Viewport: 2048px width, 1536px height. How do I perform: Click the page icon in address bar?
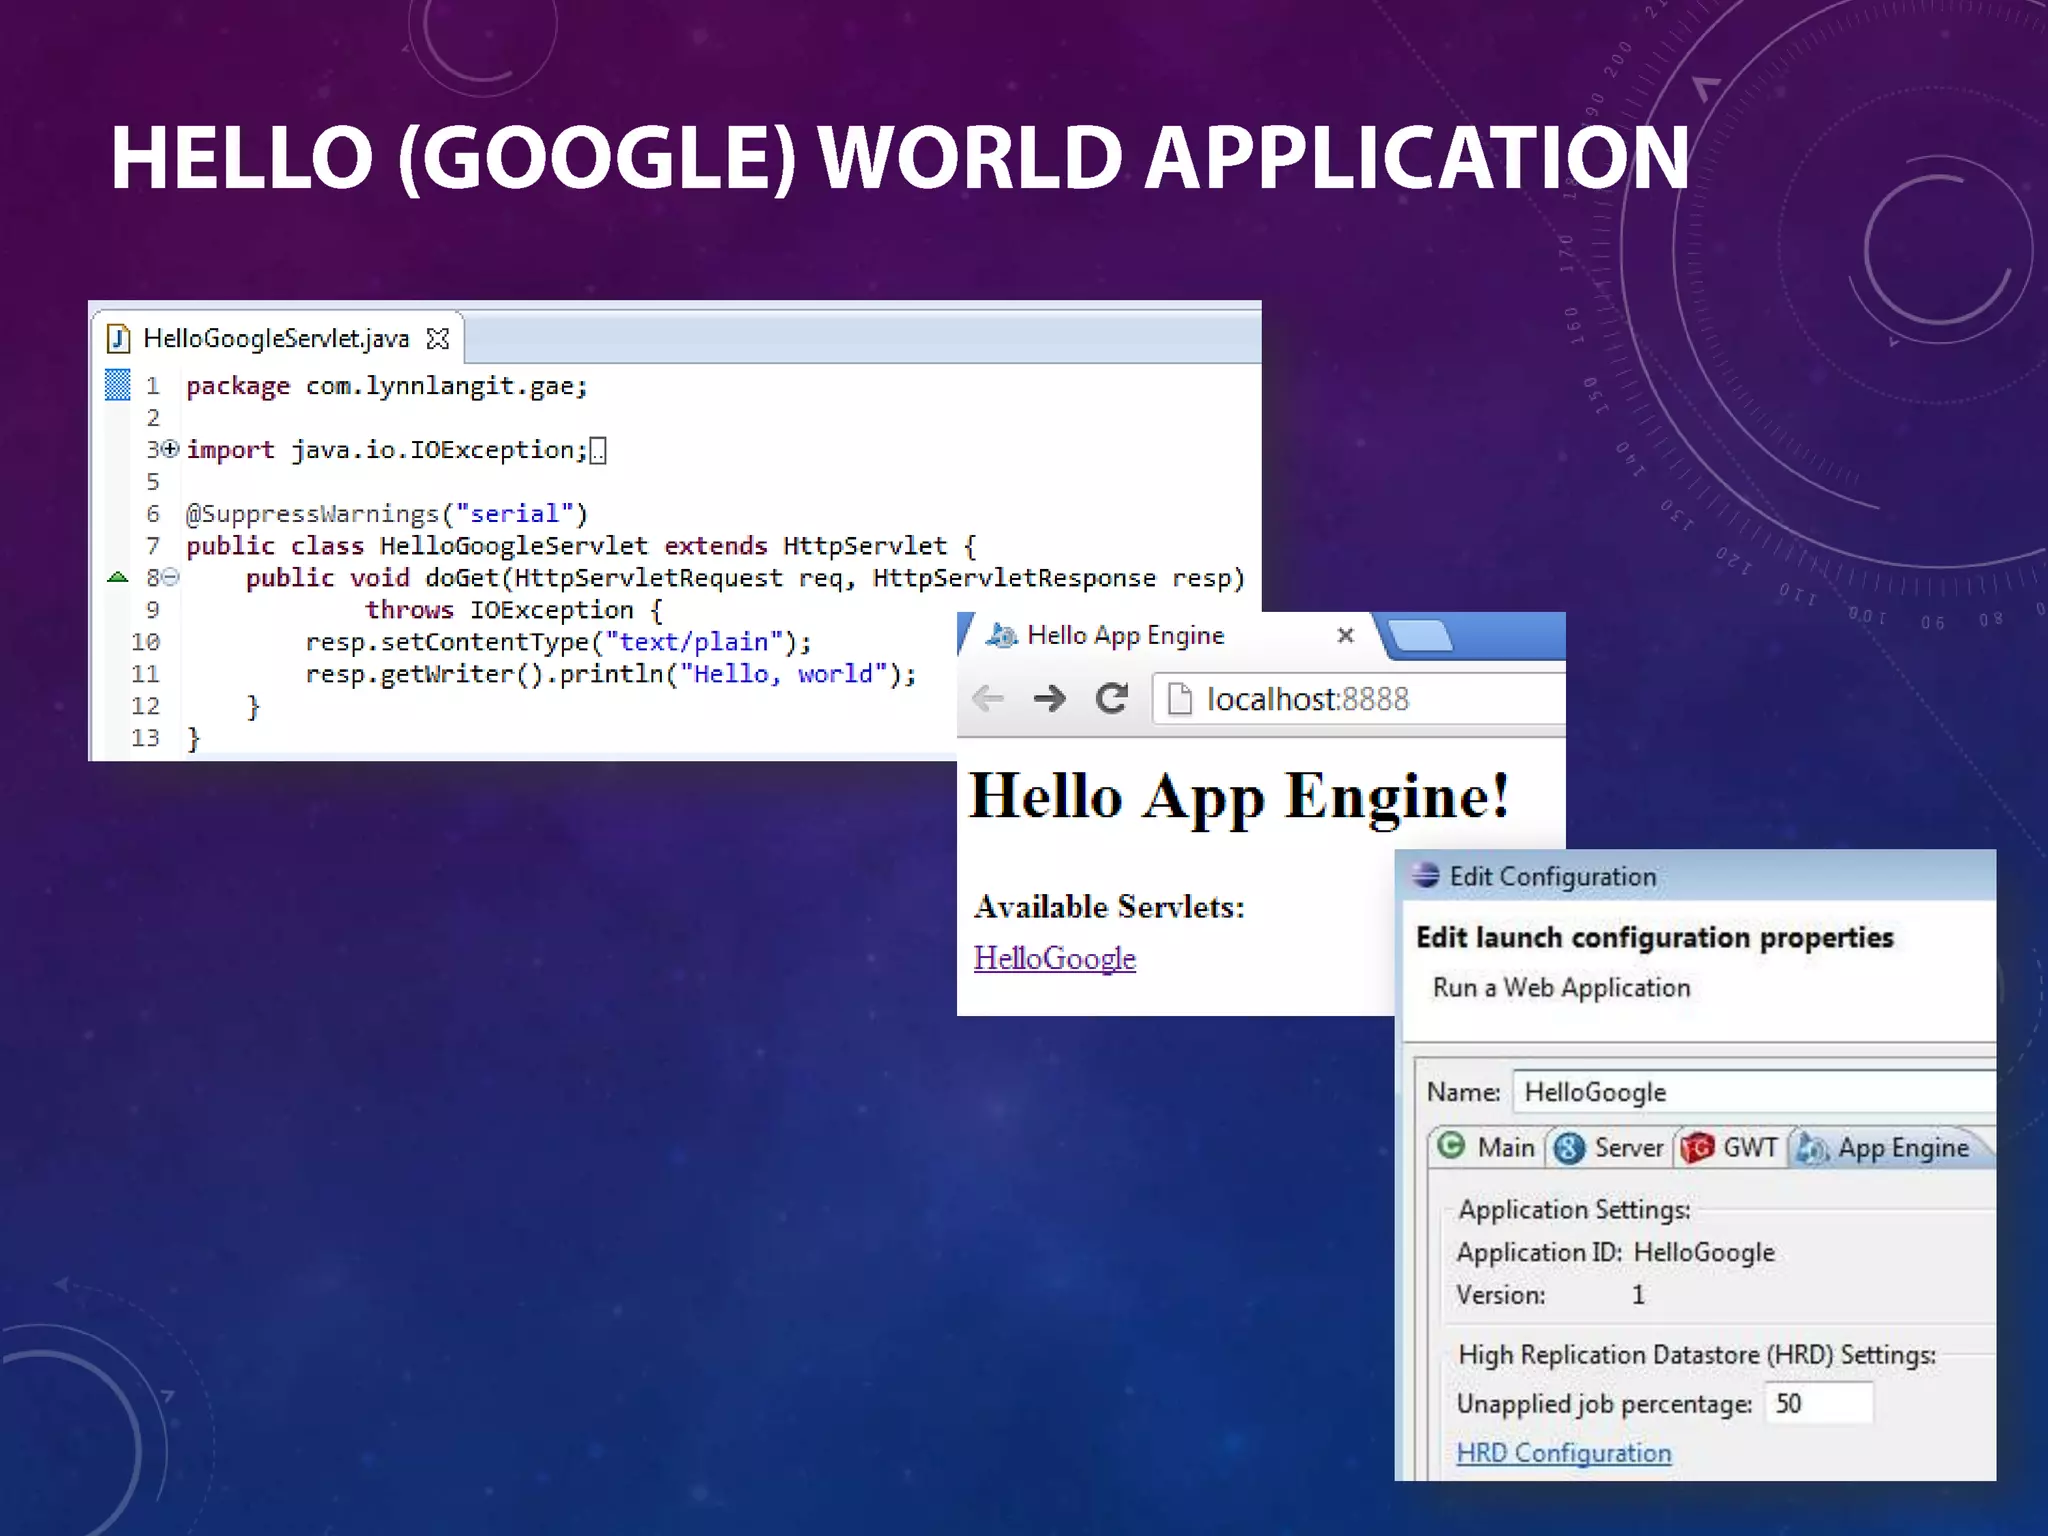[x=1180, y=699]
